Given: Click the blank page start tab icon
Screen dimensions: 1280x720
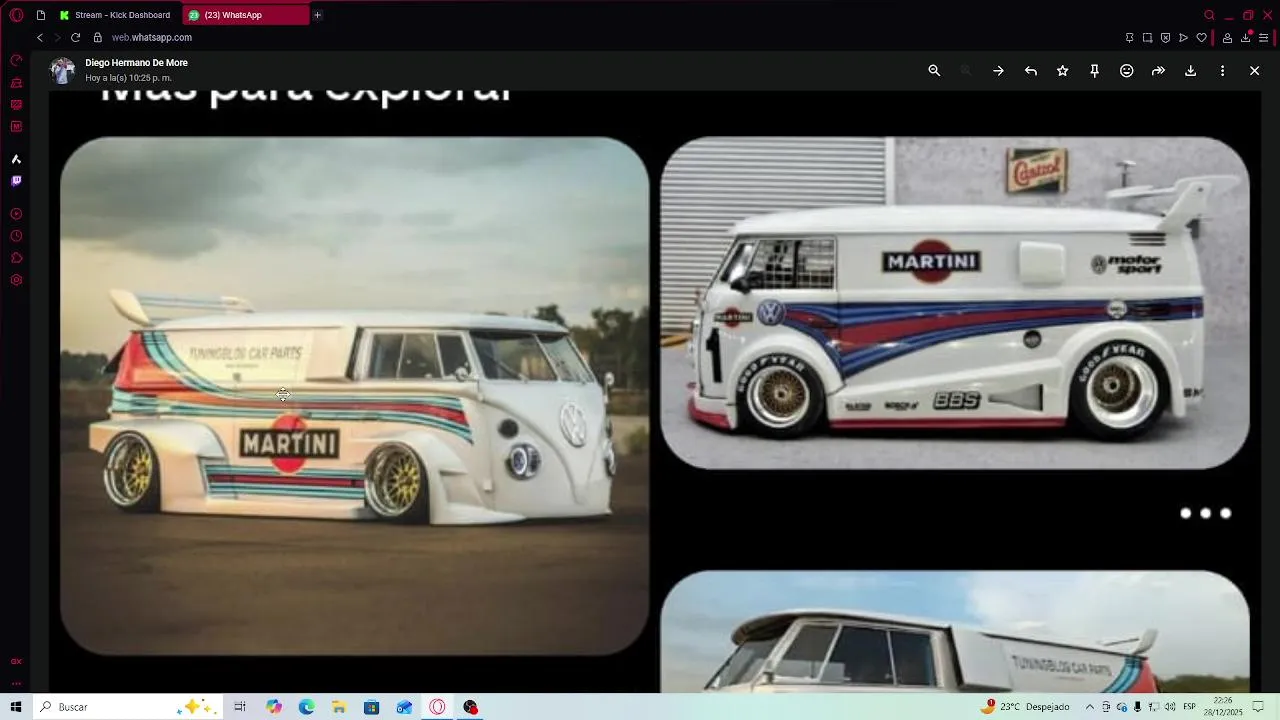Looking at the screenshot, I should coord(41,15).
